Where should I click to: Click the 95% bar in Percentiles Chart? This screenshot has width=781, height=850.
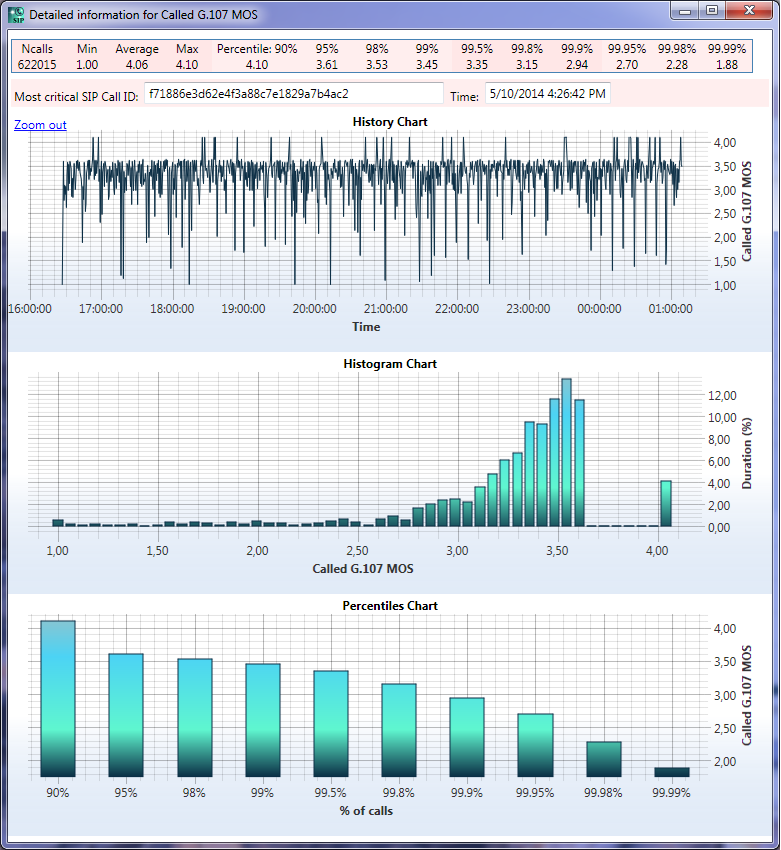(126, 715)
